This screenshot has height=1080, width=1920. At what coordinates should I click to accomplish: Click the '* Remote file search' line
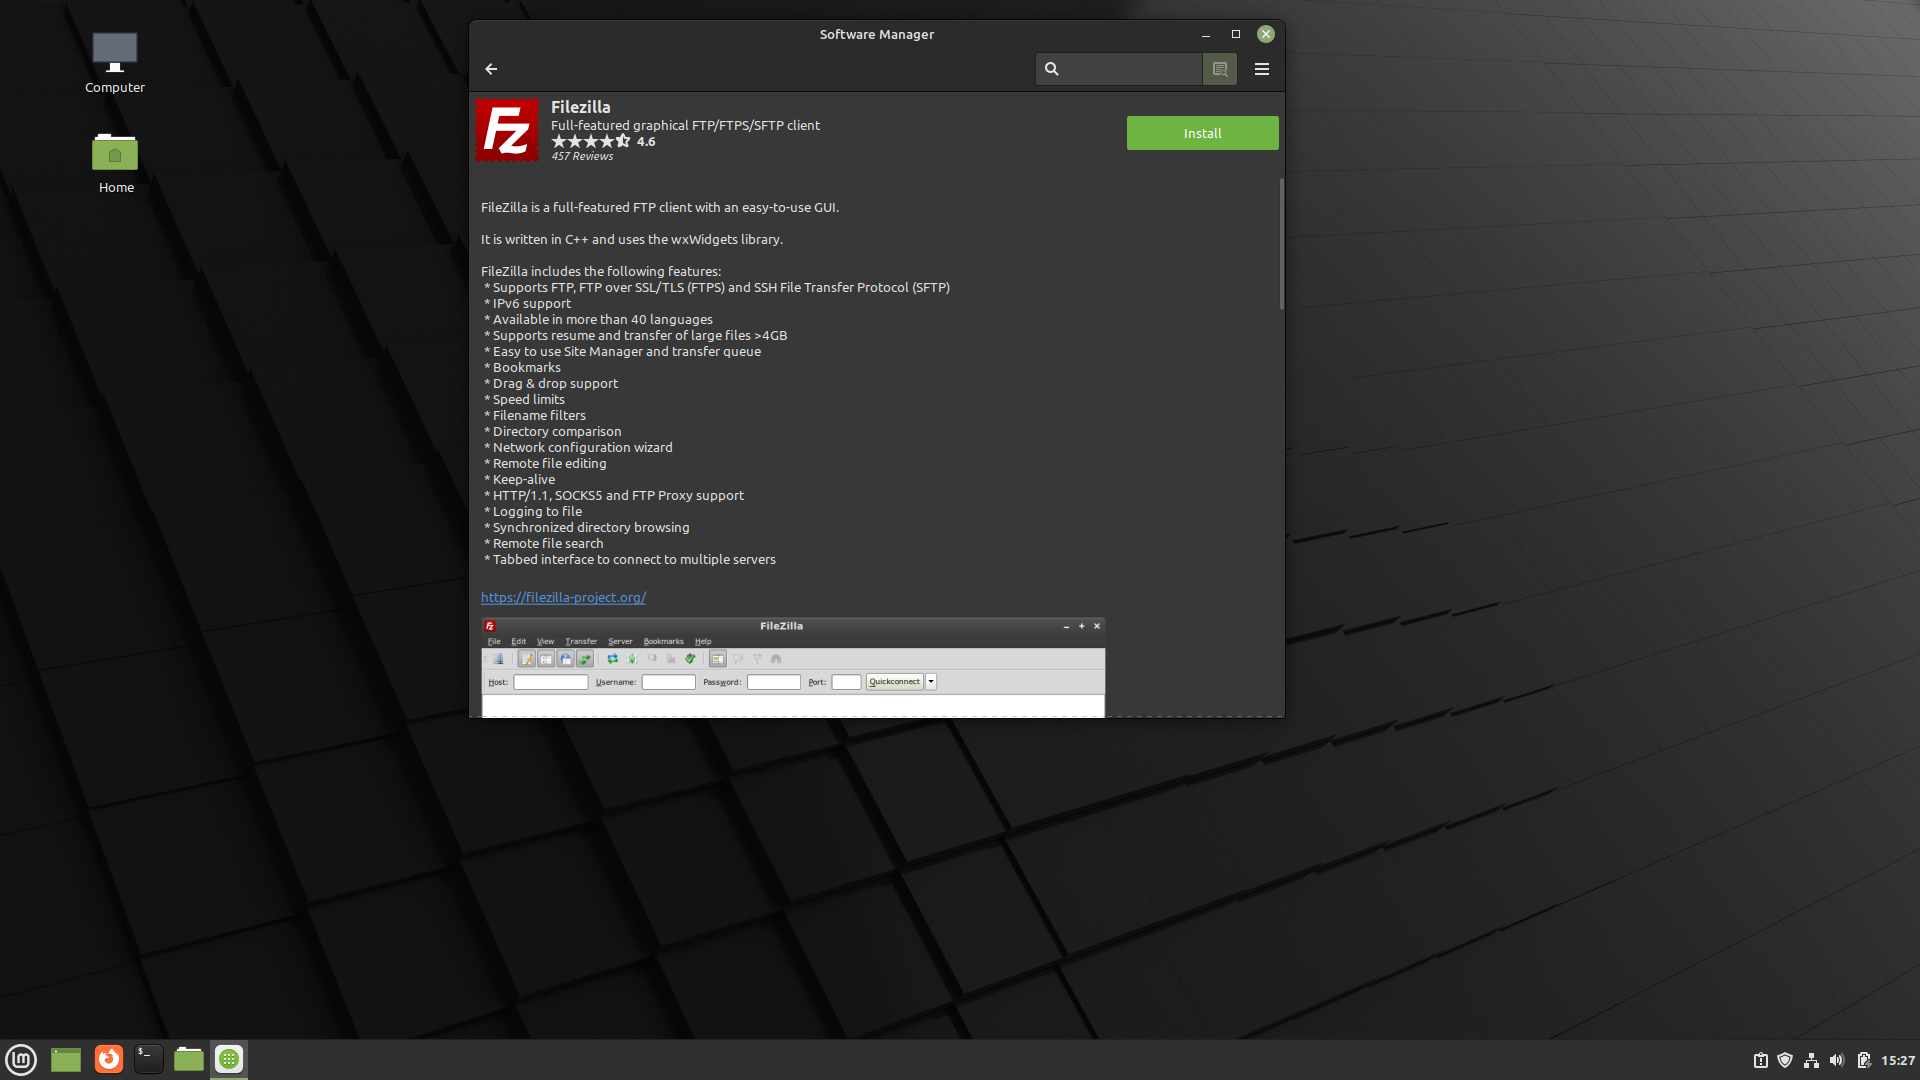(x=544, y=543)
